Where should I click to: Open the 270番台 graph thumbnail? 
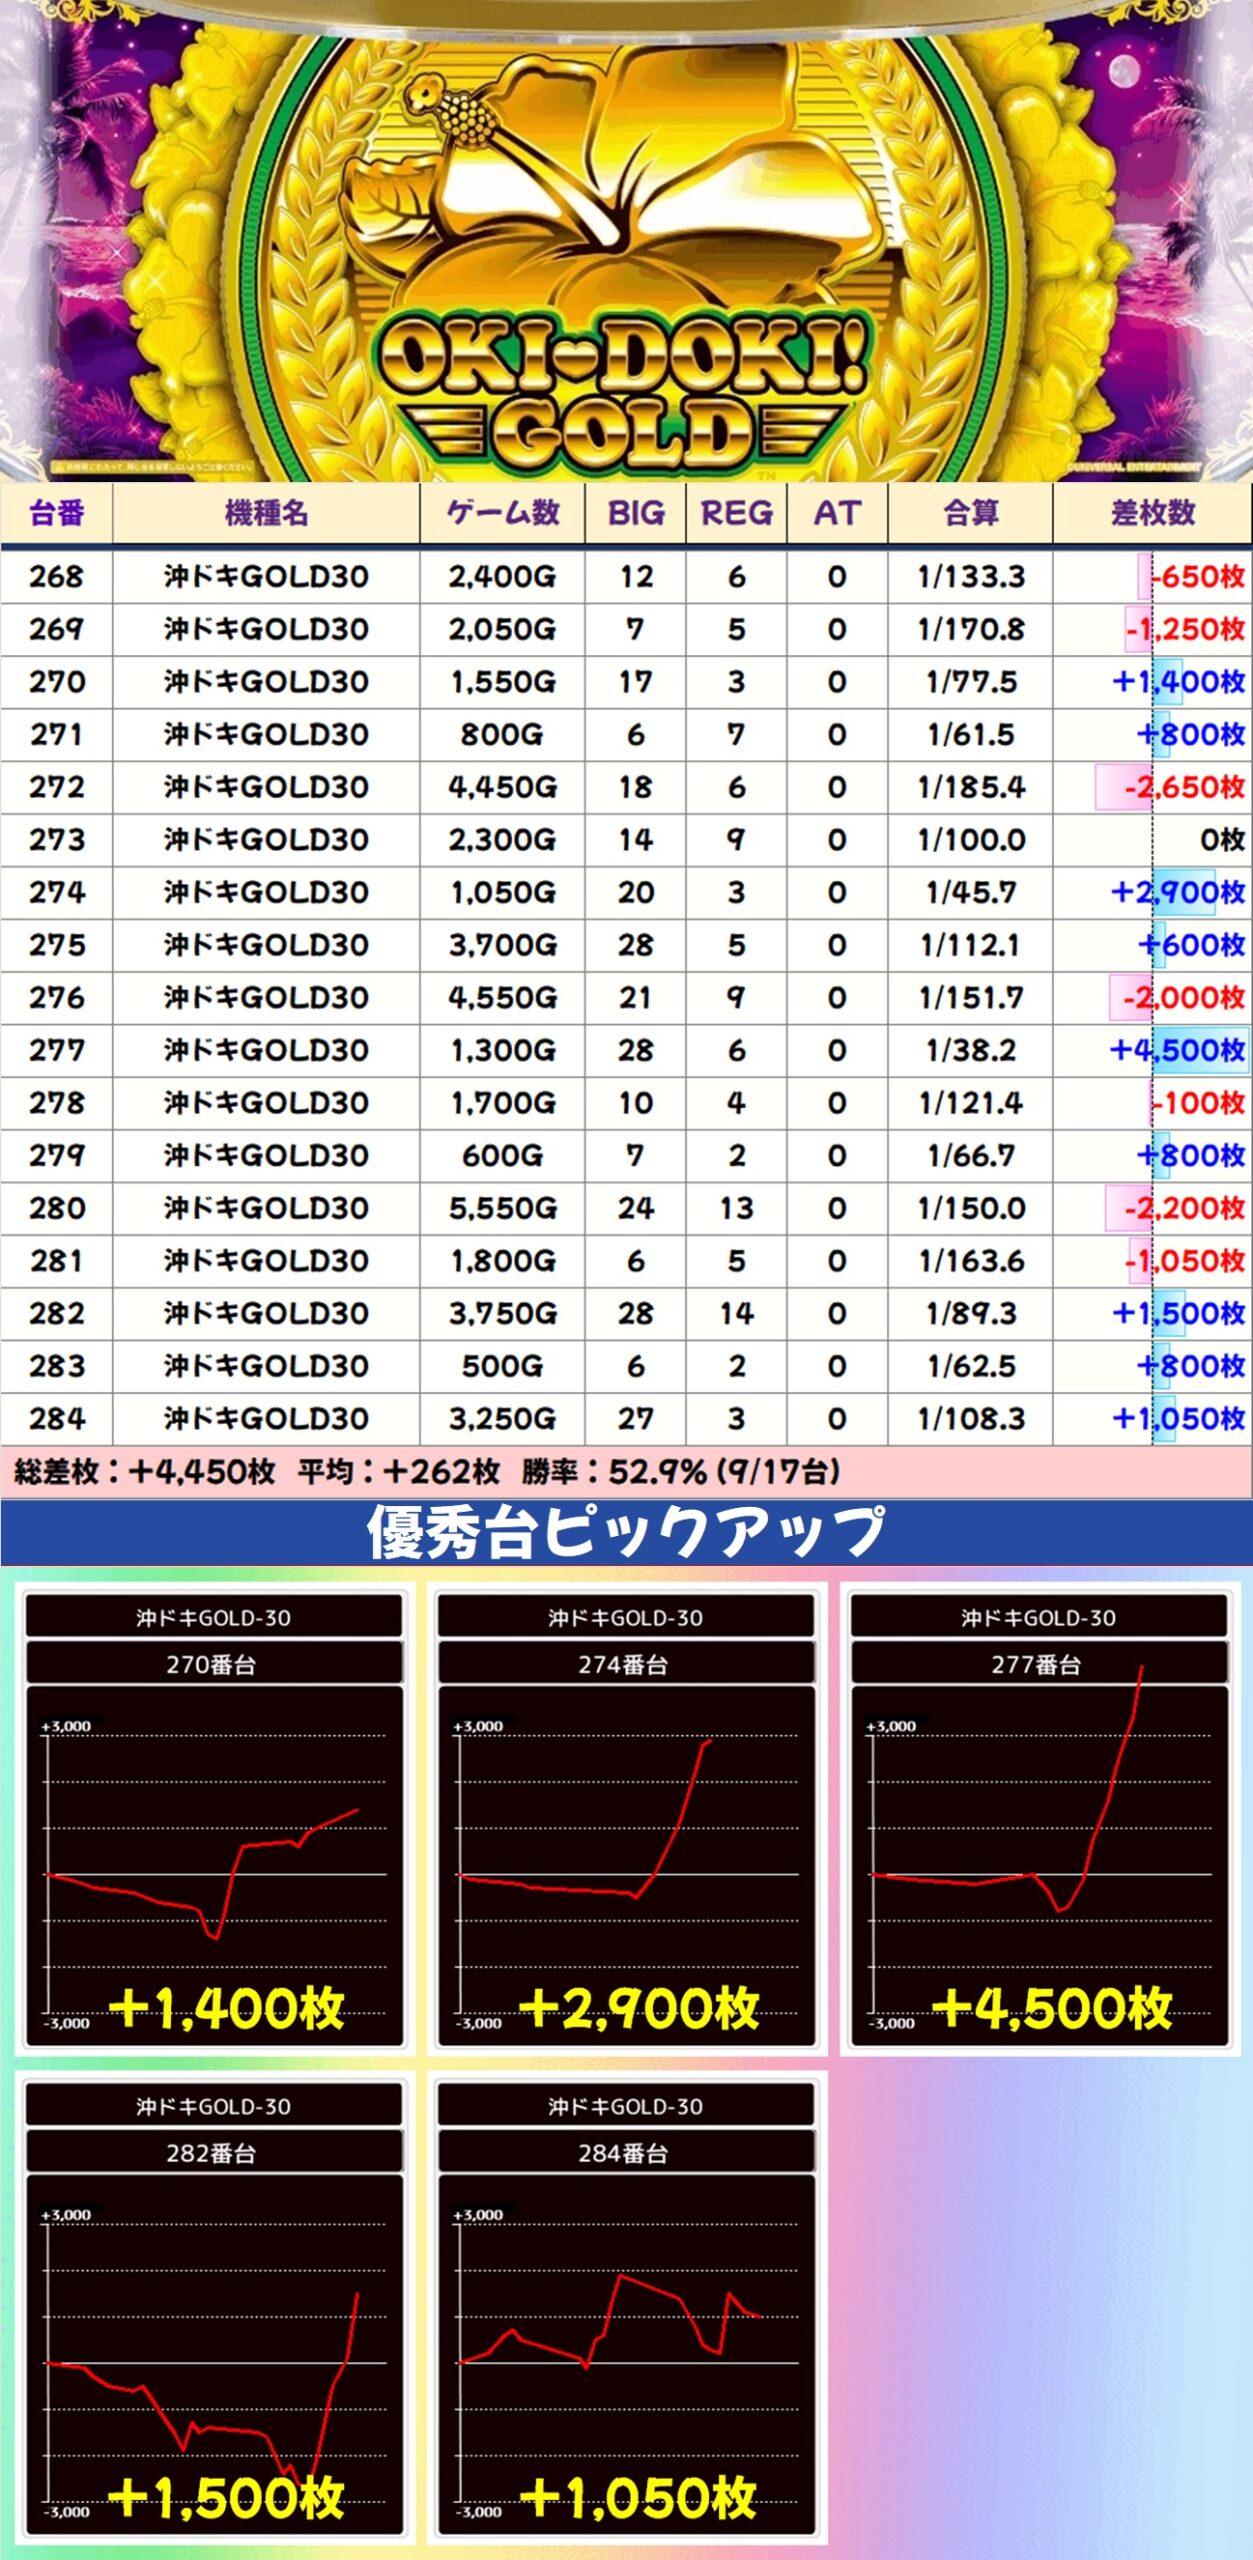point(214,1818)
